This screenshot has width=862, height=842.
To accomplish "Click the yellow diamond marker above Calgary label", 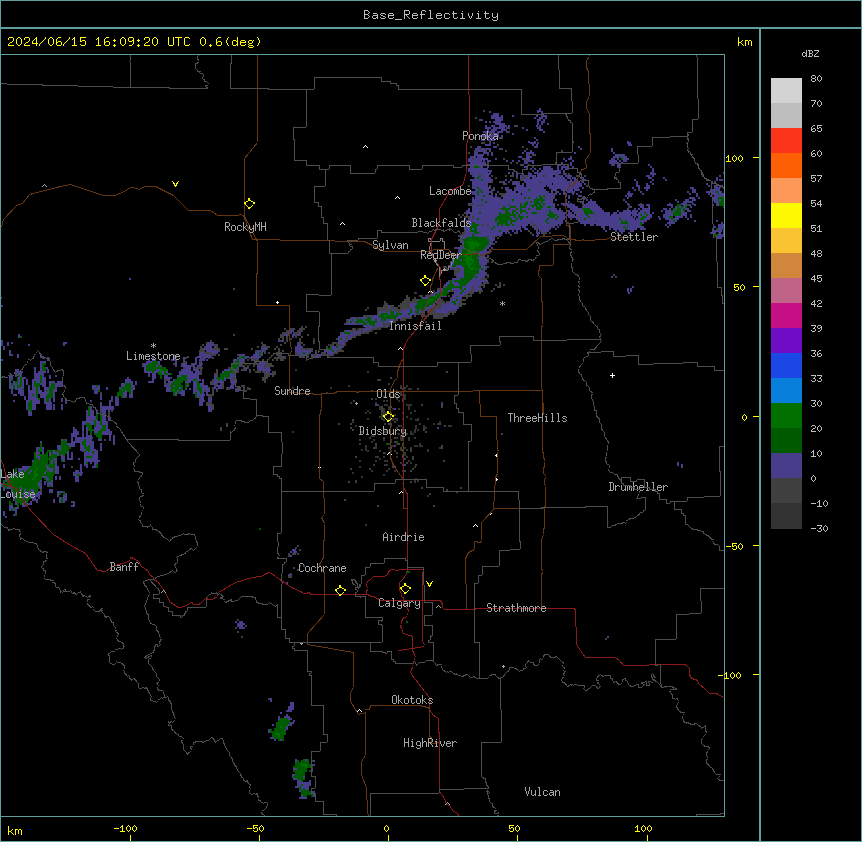I will click(x=405, y=589).
